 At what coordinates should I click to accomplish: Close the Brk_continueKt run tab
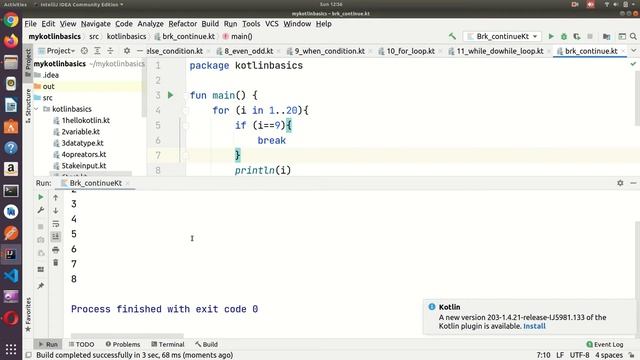127,183
